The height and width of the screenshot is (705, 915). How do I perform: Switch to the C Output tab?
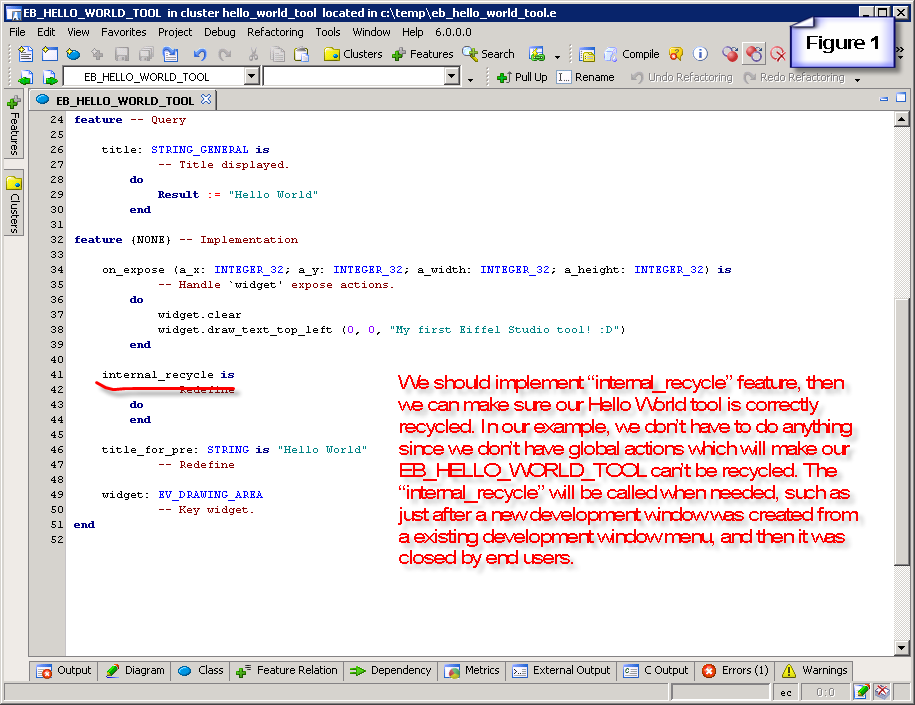(656, 671)
